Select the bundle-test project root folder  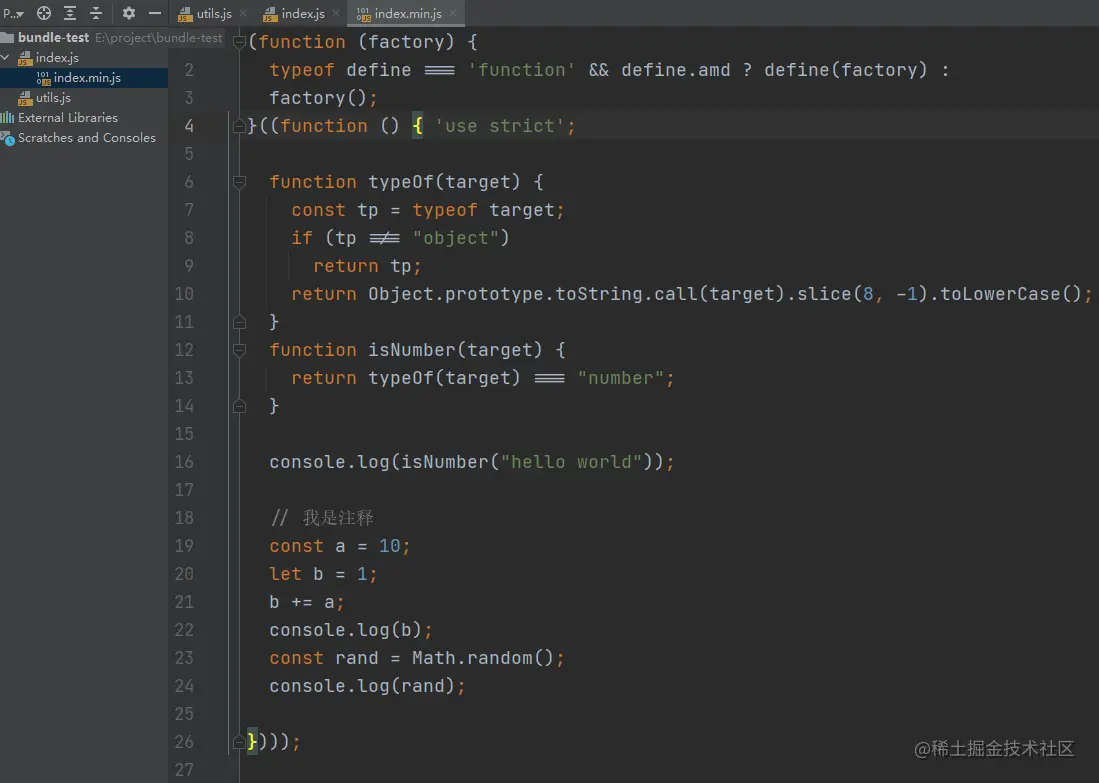53,37
